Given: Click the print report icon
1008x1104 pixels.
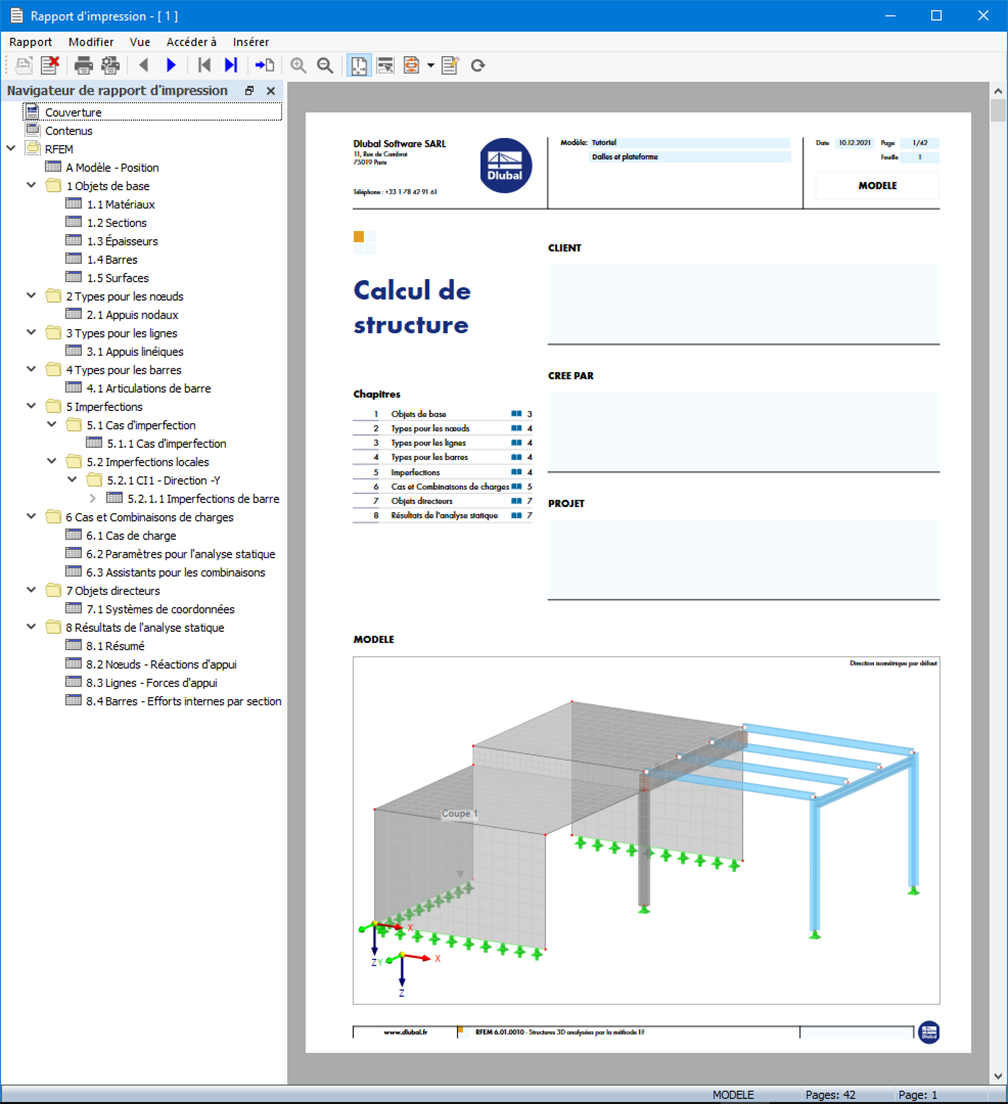Looking at the screenshot, I should pyautogui.click(x=84, y=65).
